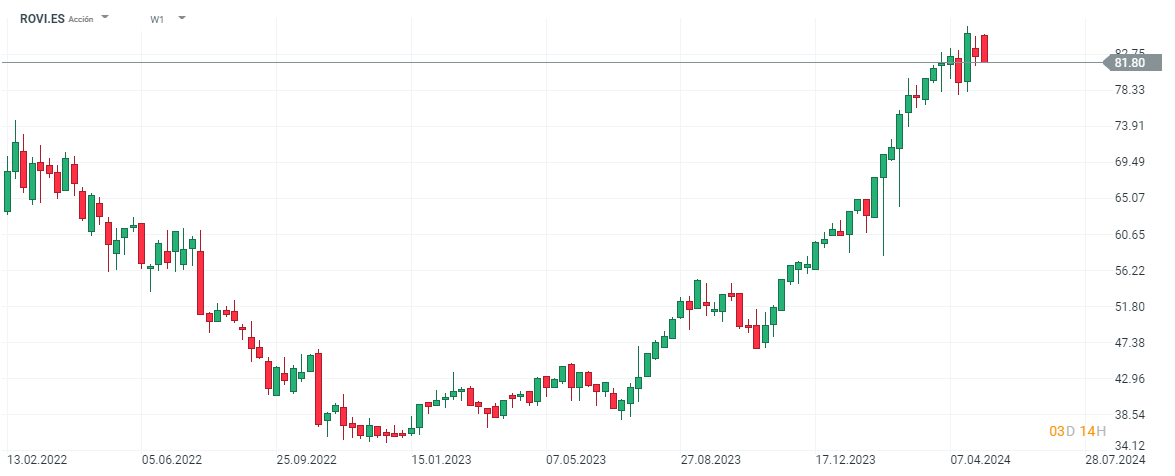Open the ROVI.ES symbol selector dropdown arrow
The height and width of the screenshot is (476, 1175).
pyautogui.click(x=105, y=18)
